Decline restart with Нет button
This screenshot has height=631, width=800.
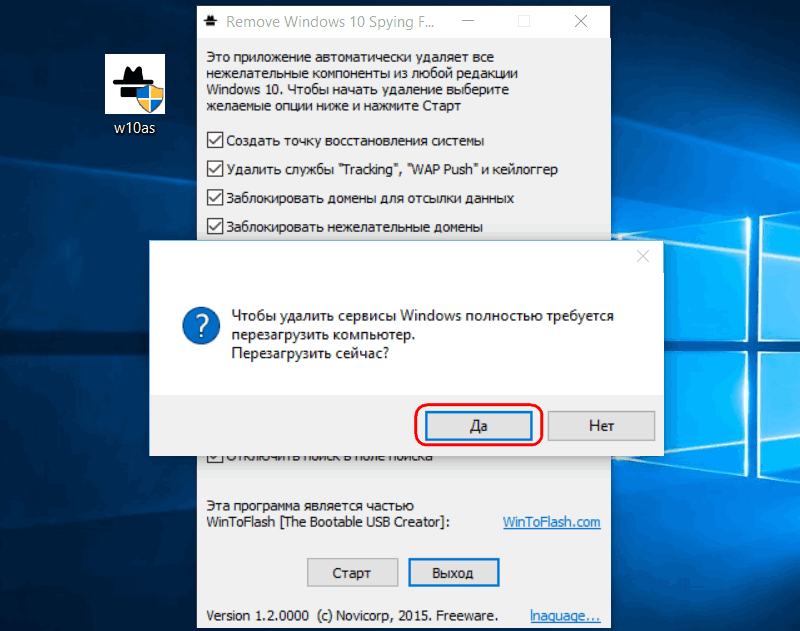click(x=601, y=425)
